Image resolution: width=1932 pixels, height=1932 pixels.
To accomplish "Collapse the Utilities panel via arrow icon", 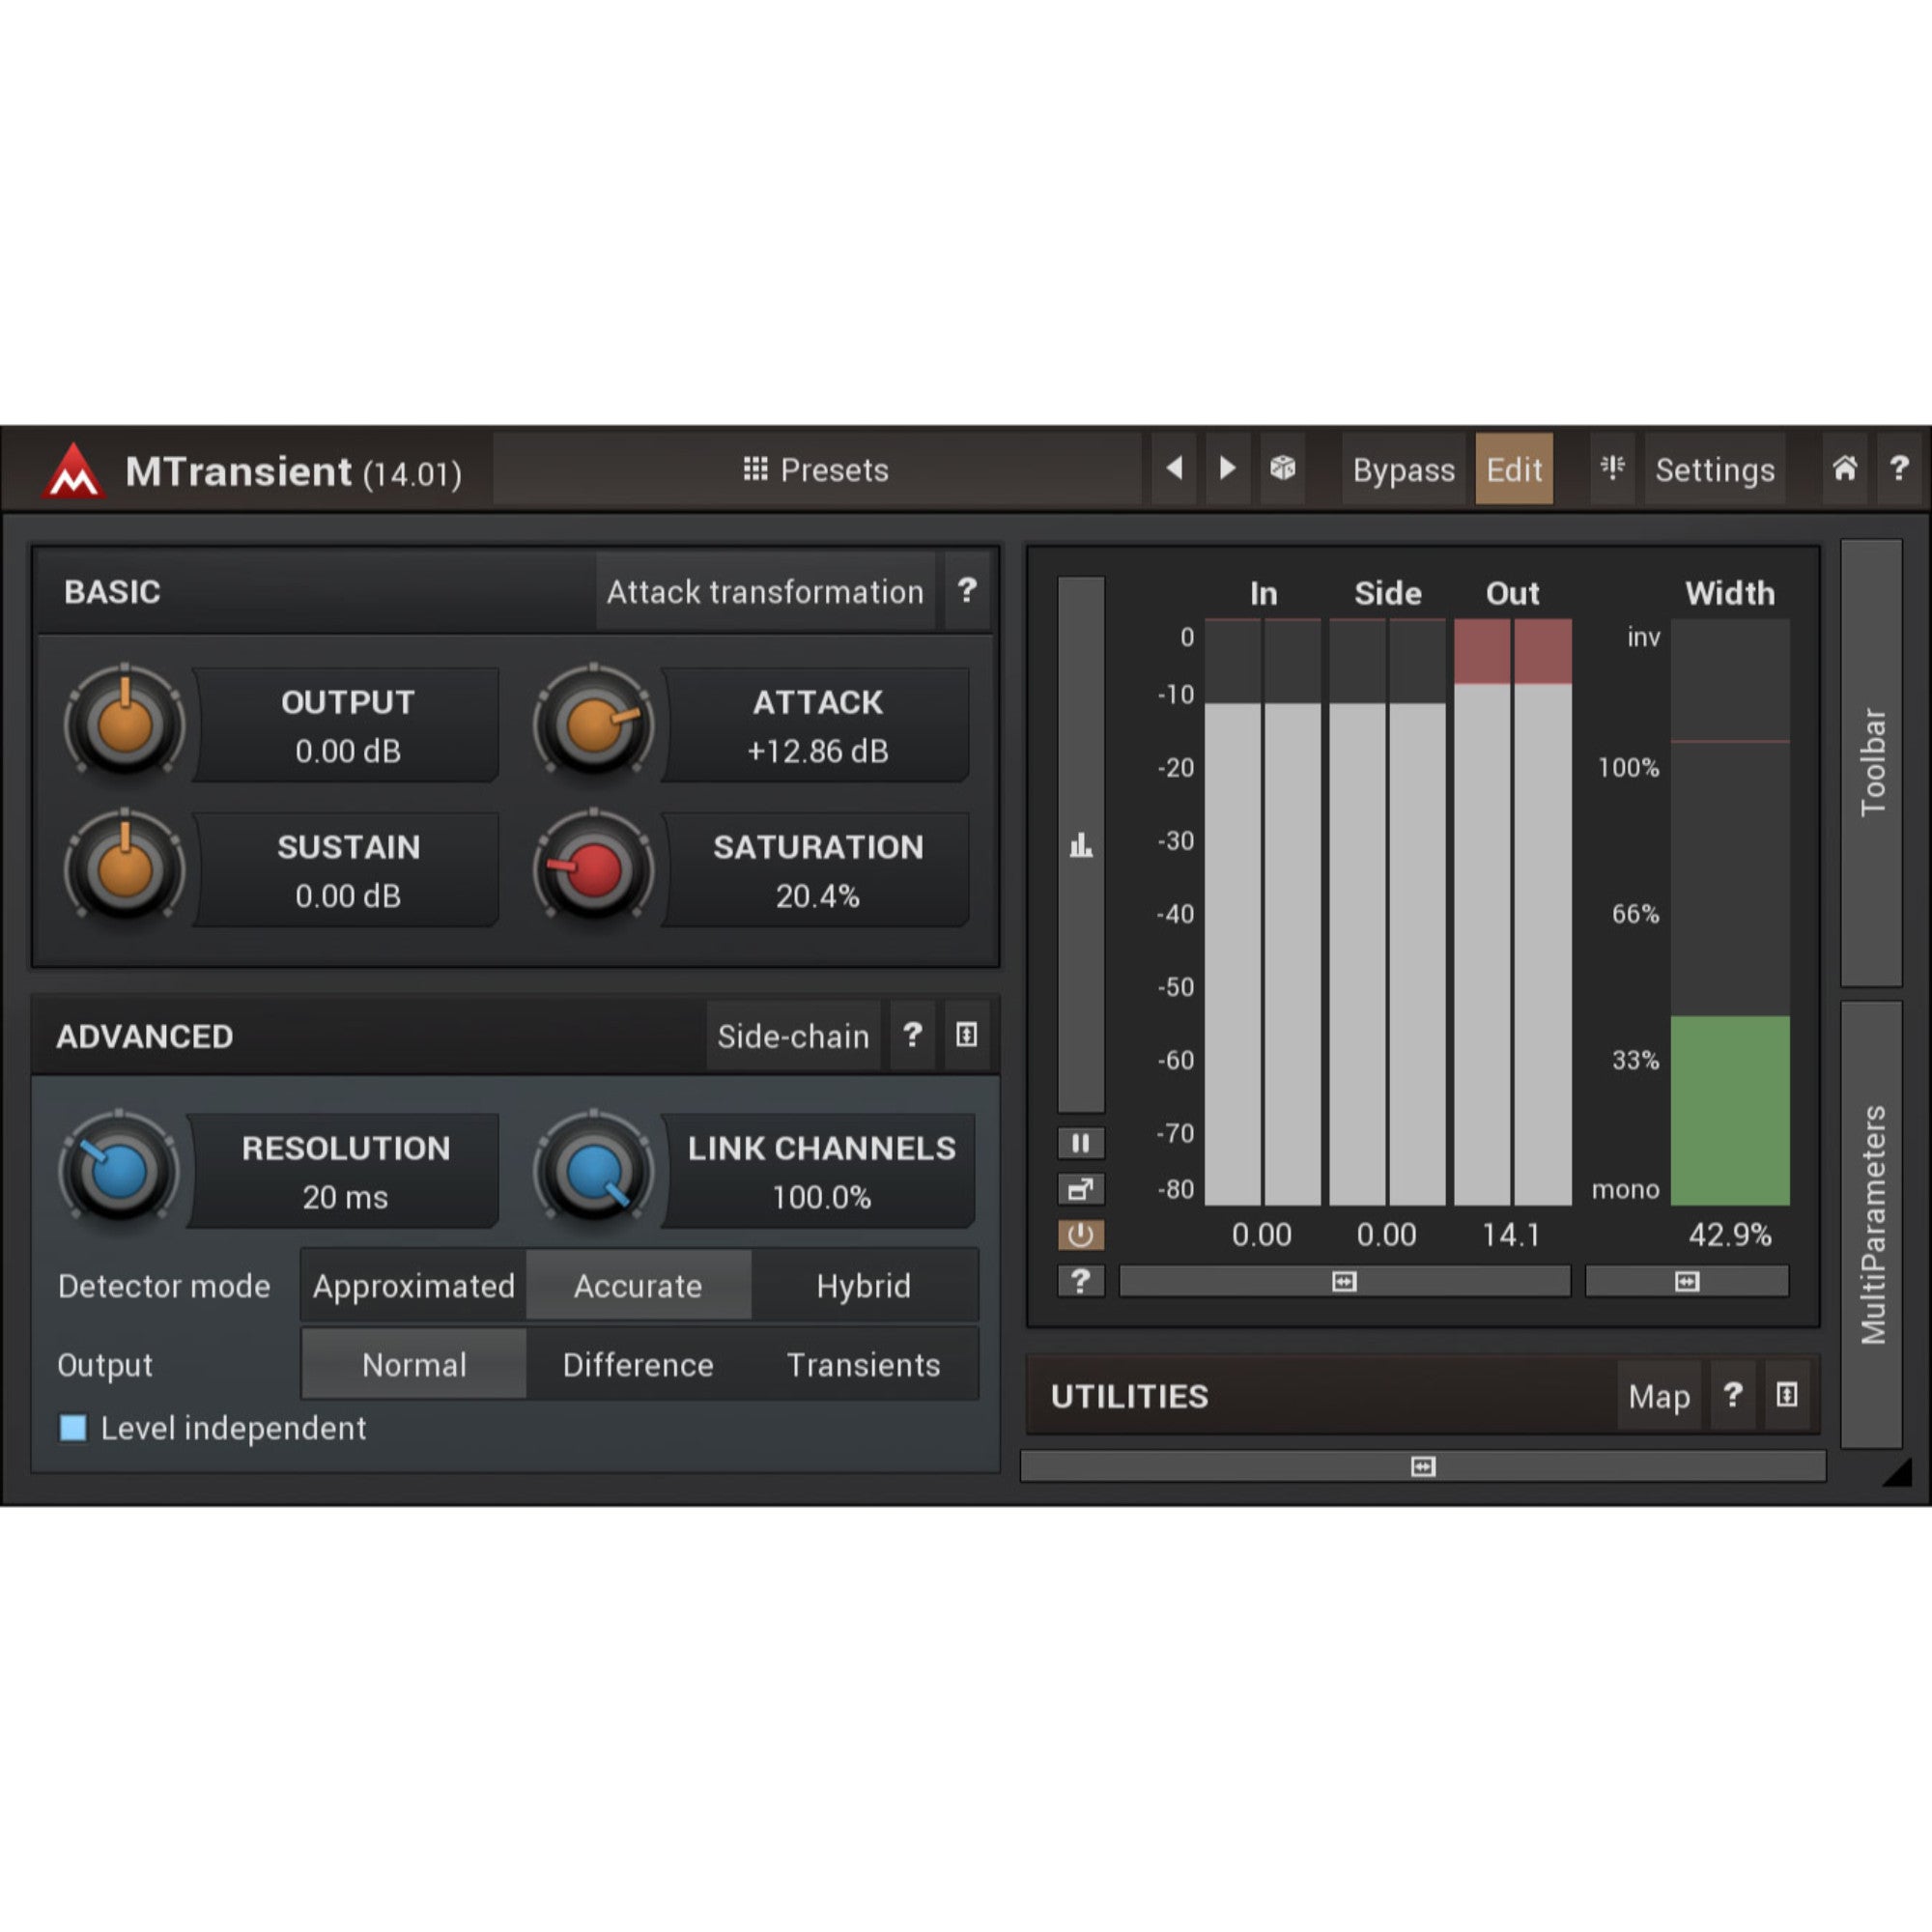I will (x=1787, y=1395).
